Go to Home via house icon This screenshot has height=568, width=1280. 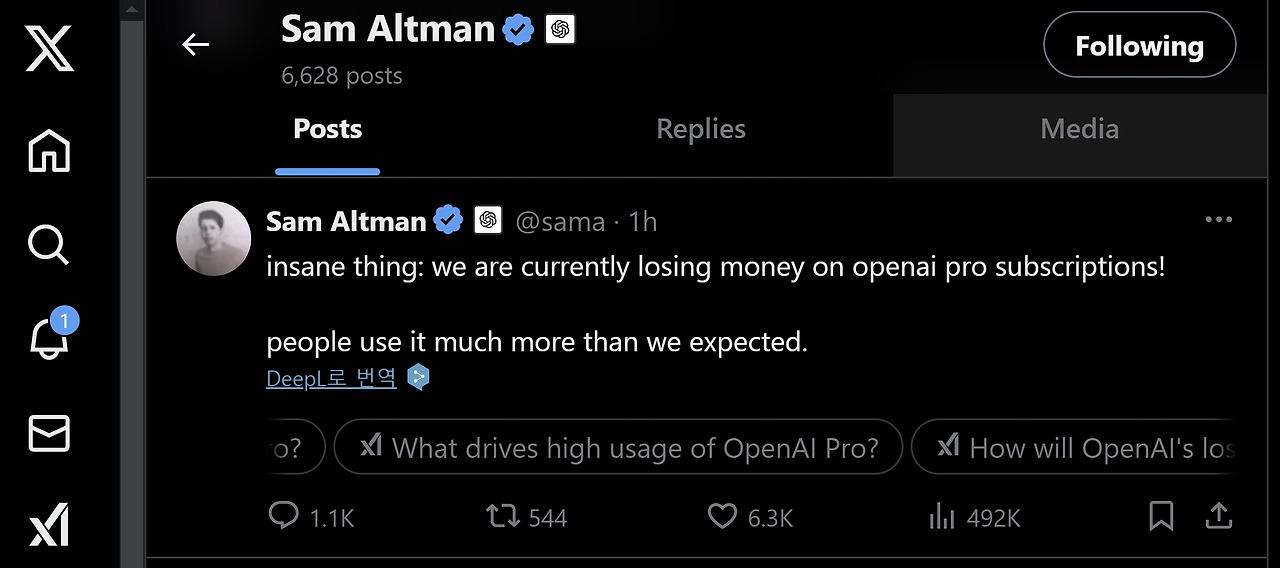coord(49,151)
